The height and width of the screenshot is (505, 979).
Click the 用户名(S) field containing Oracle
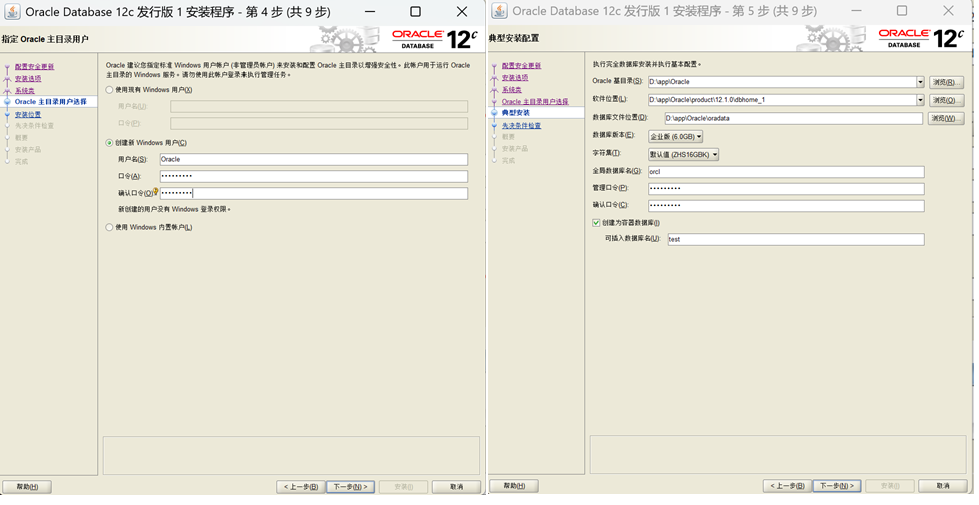pos(313,159)
